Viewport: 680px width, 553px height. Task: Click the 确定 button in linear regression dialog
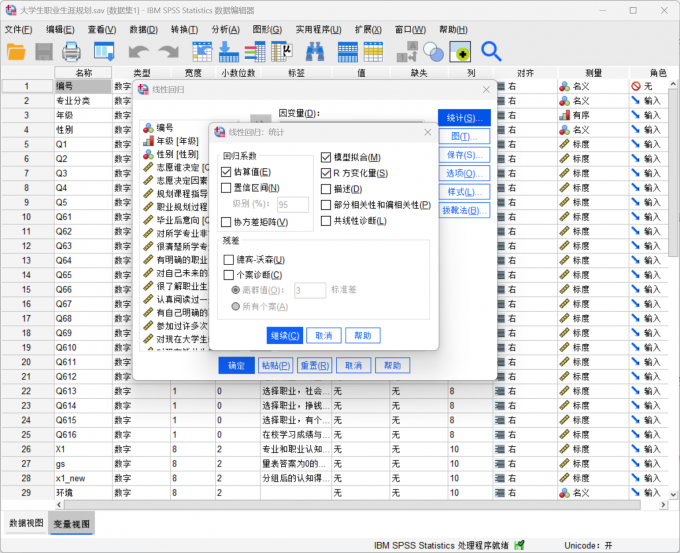coord(236,366)
